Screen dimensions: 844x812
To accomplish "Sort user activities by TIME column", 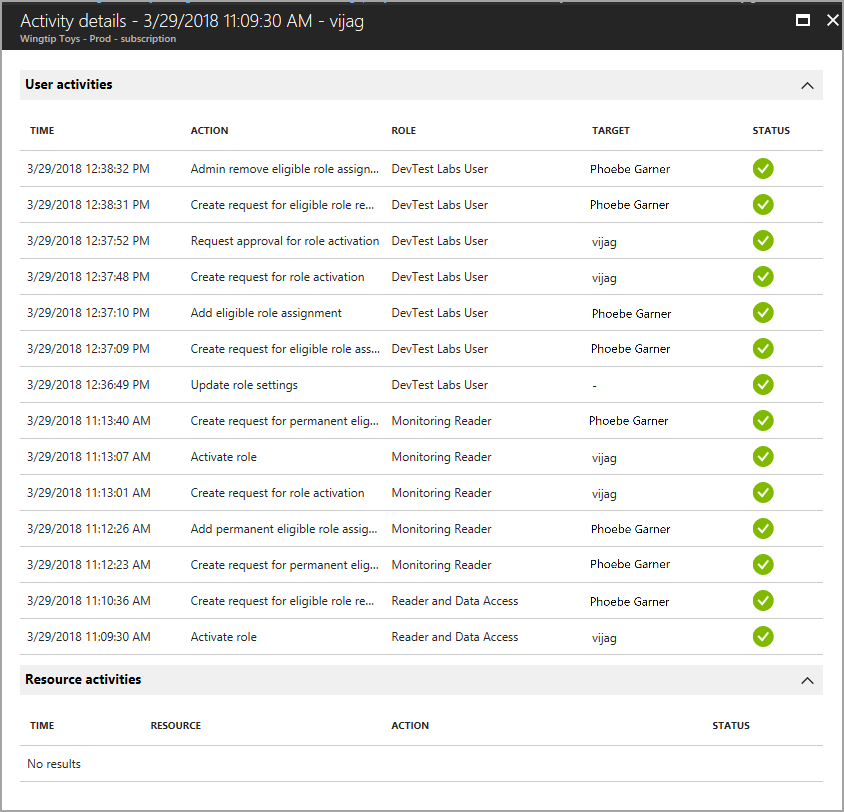I will [x=42, y=130].
